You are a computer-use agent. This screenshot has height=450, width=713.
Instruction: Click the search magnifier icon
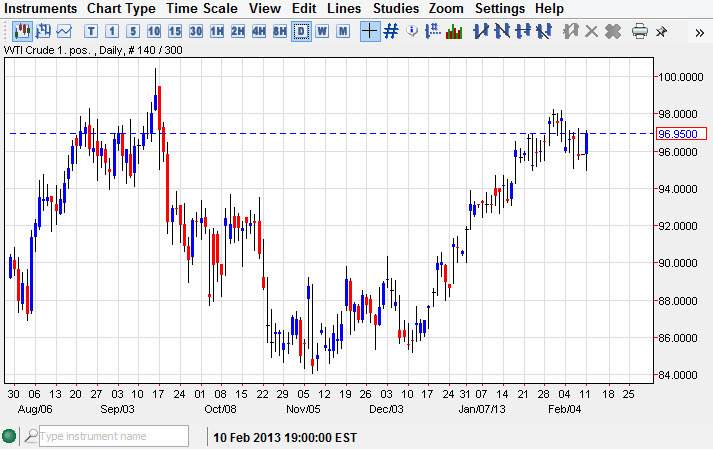[32, 436]
